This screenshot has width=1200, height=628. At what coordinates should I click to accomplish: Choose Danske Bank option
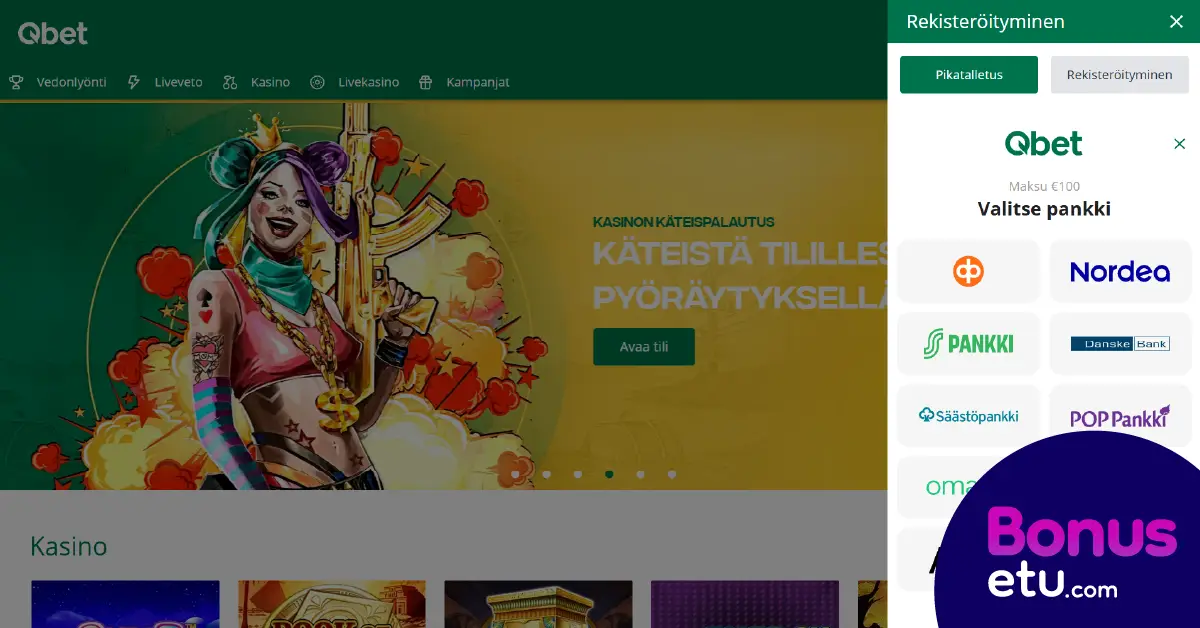click(1120, 343)
